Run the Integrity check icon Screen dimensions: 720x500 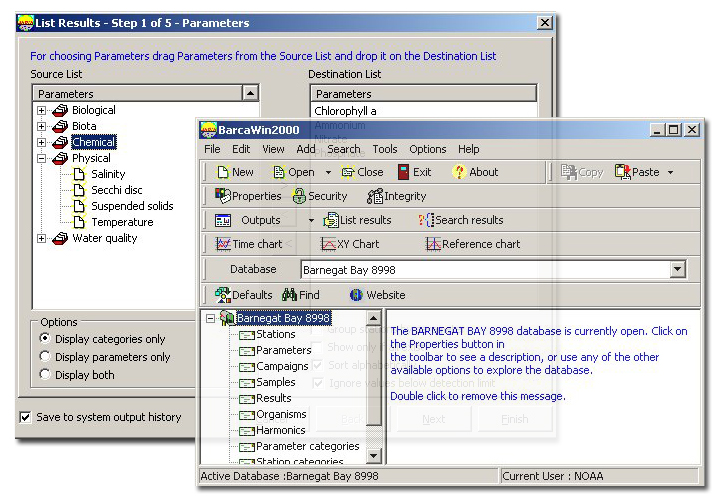[375, 196]
